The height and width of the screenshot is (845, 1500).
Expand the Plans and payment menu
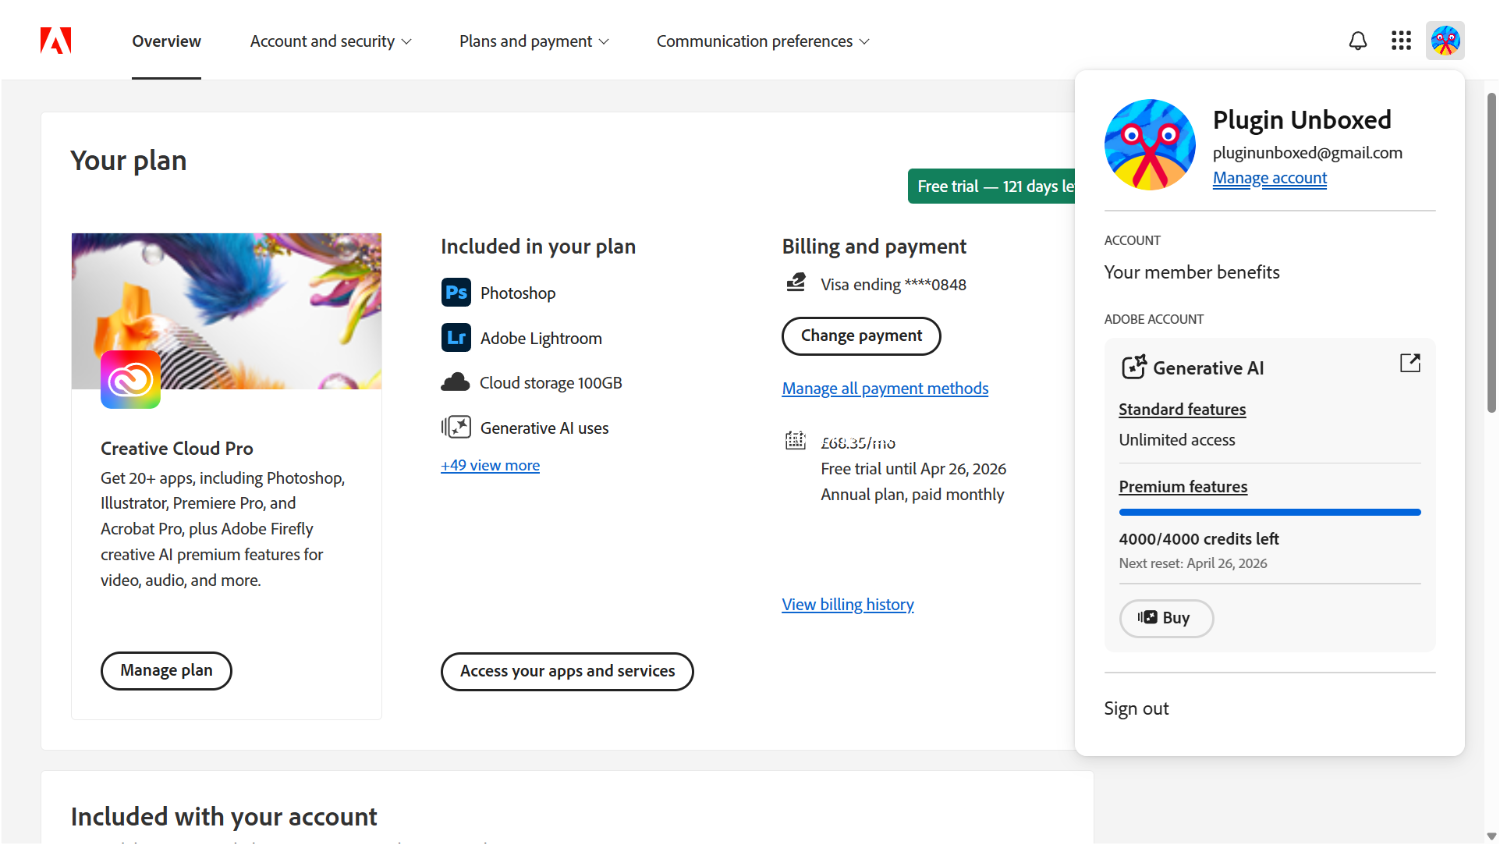click(x=533, y=41)
